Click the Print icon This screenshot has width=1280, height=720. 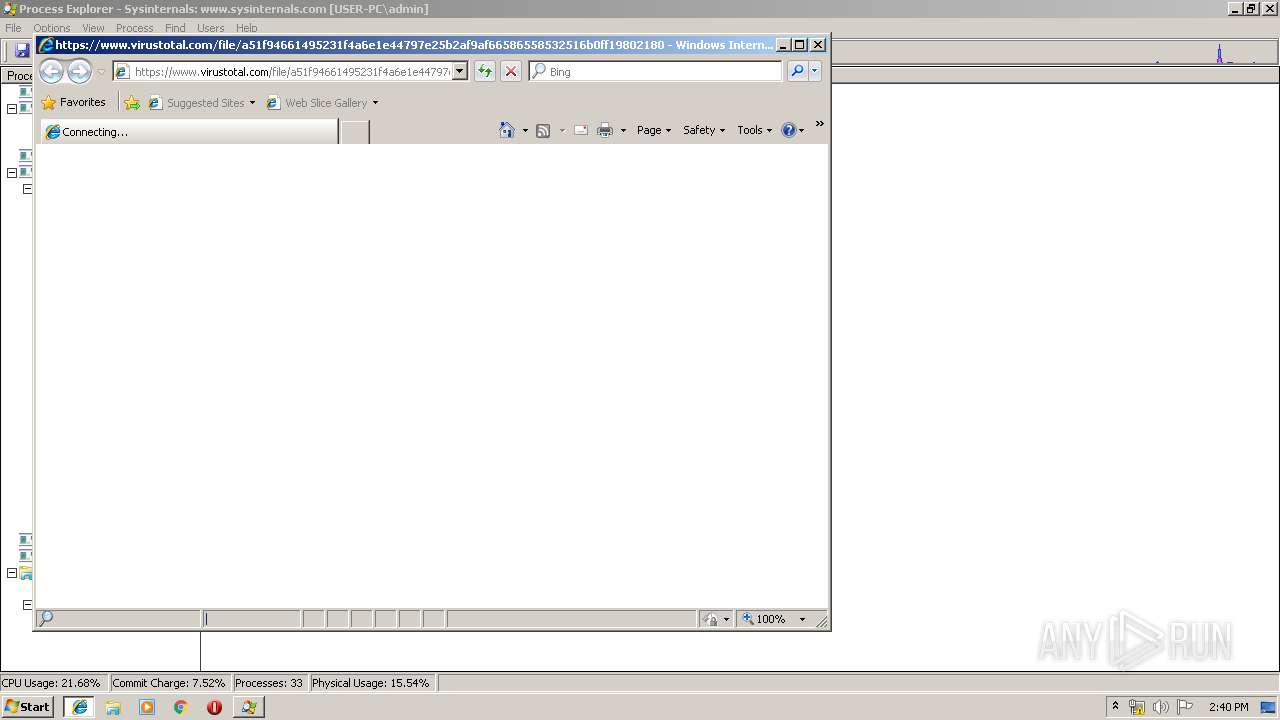pos(605,130)
